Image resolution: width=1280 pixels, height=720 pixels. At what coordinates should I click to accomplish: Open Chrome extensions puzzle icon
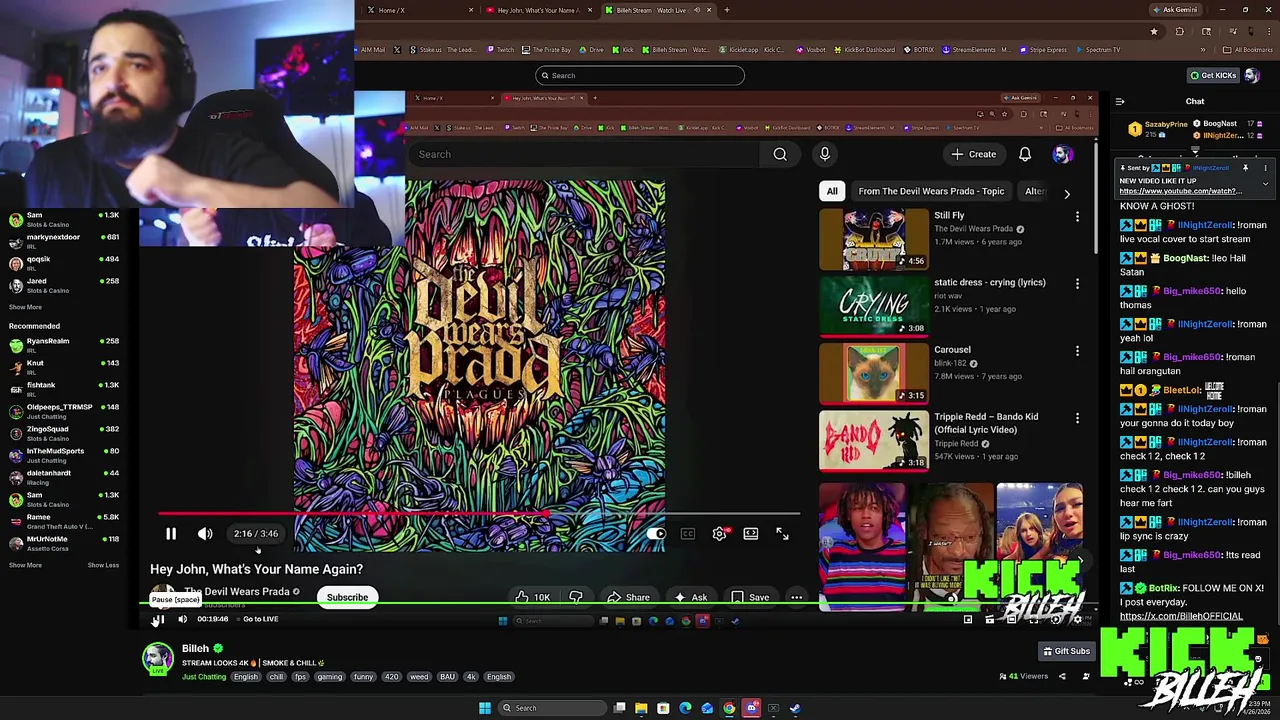(x=1179, y=31)
